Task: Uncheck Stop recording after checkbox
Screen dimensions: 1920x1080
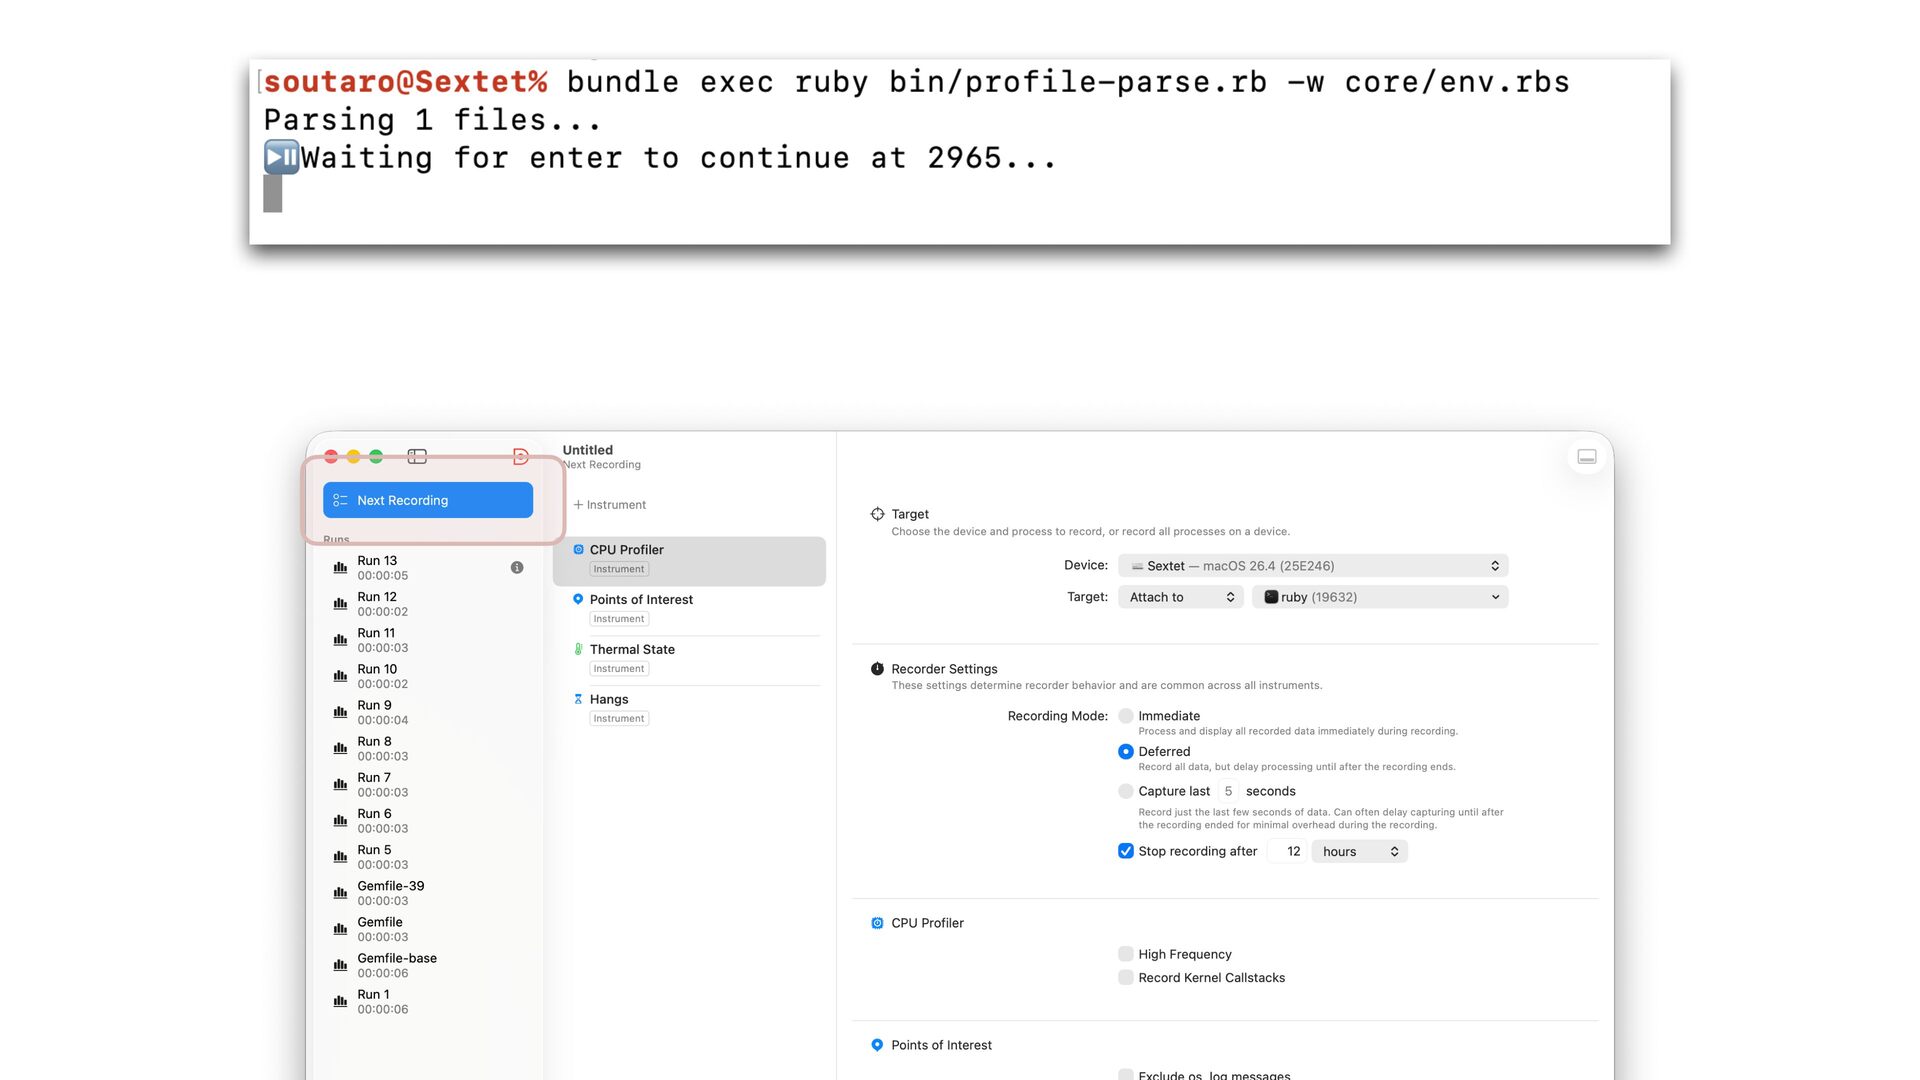Action: 1126,851
